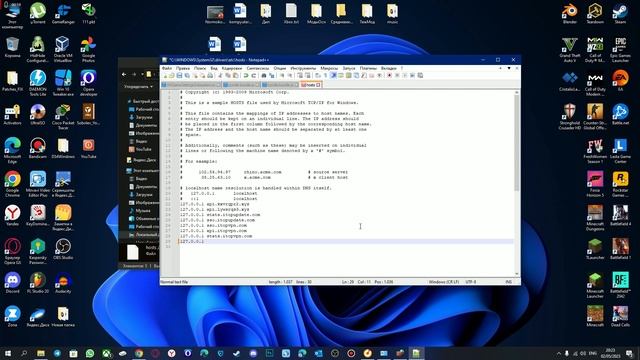Click the Find binoculars icon in Notepad++ toolbar
The width and height of the screenshot is (640, 360).
pos(264,76)
